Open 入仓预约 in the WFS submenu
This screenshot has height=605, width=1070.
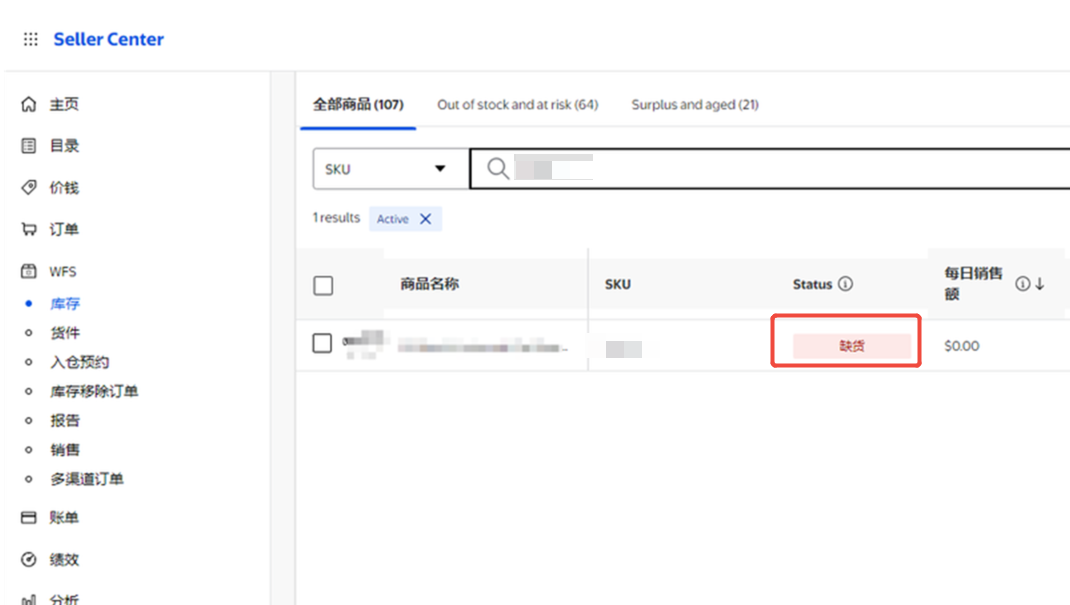coord(80,362)
